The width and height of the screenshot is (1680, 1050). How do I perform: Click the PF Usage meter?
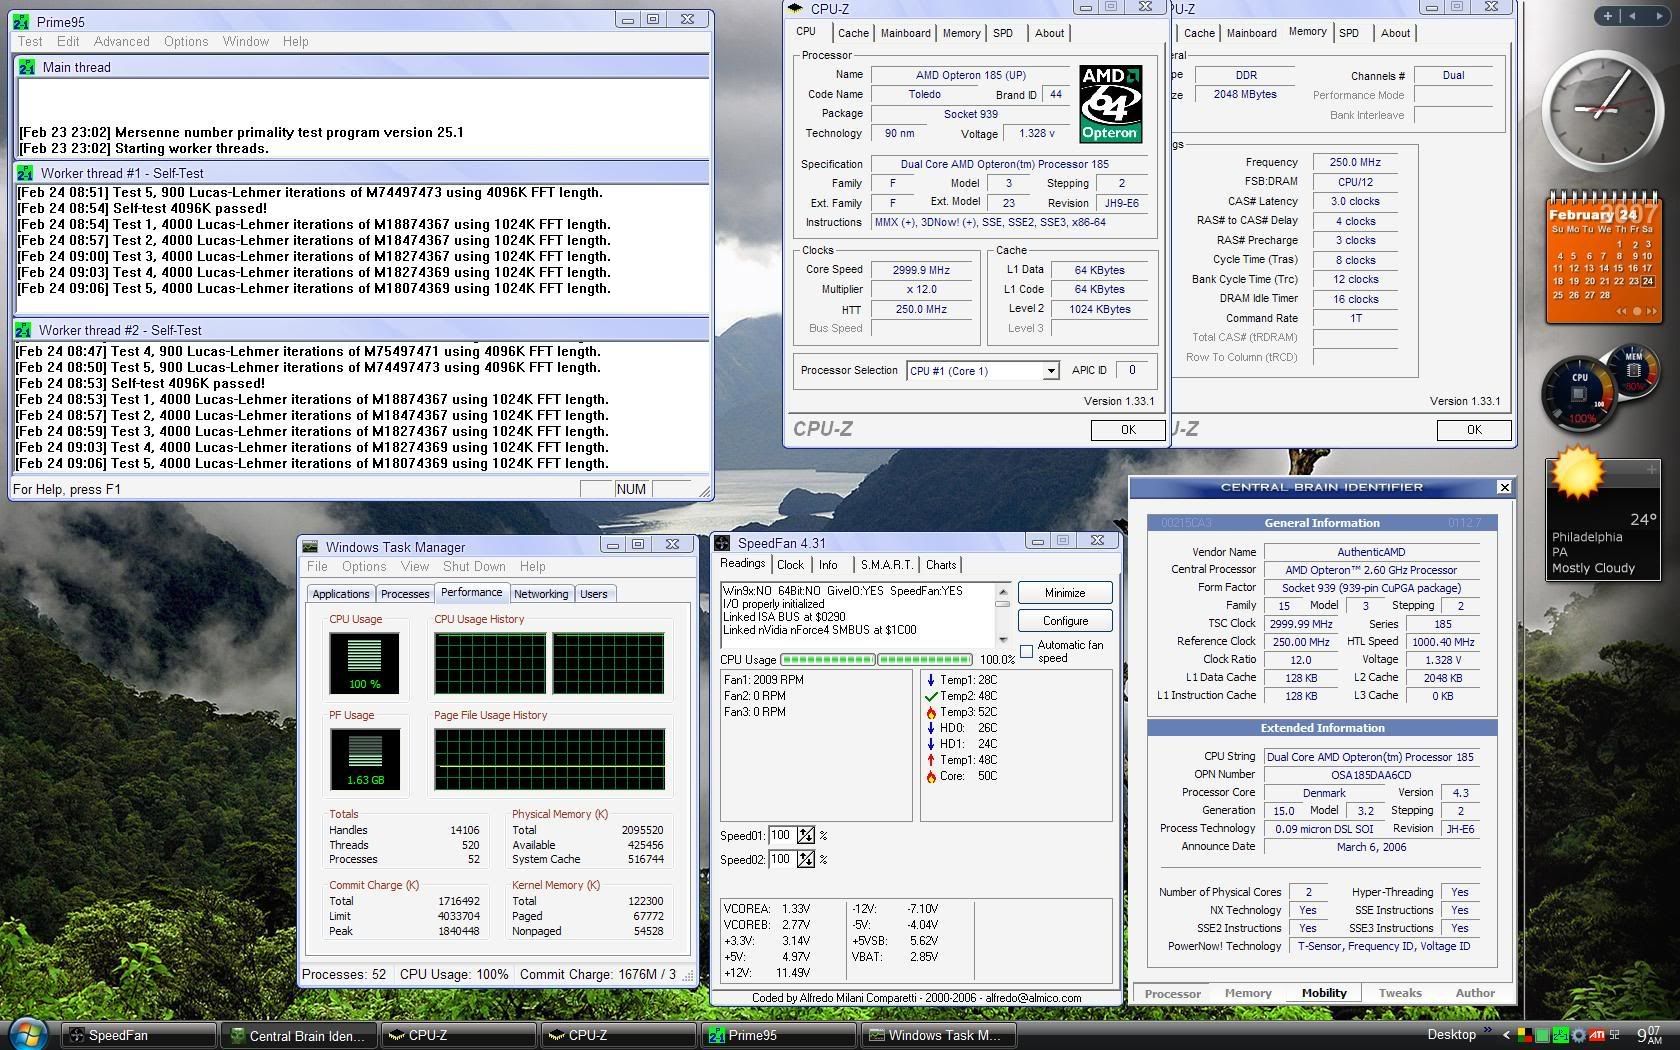tap(364, 759)
